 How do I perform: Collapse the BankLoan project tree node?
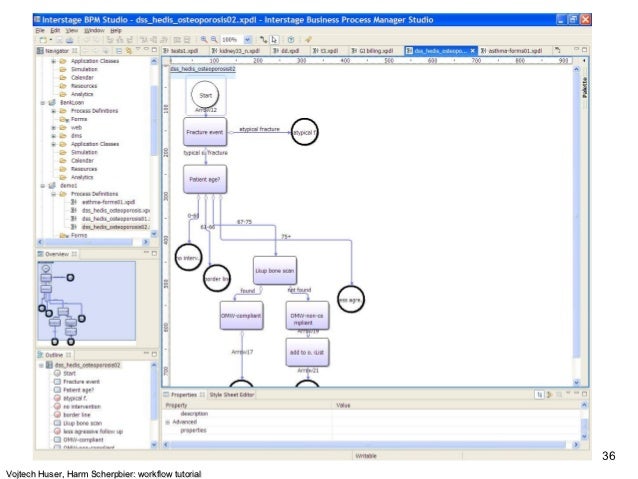point(43,103)
